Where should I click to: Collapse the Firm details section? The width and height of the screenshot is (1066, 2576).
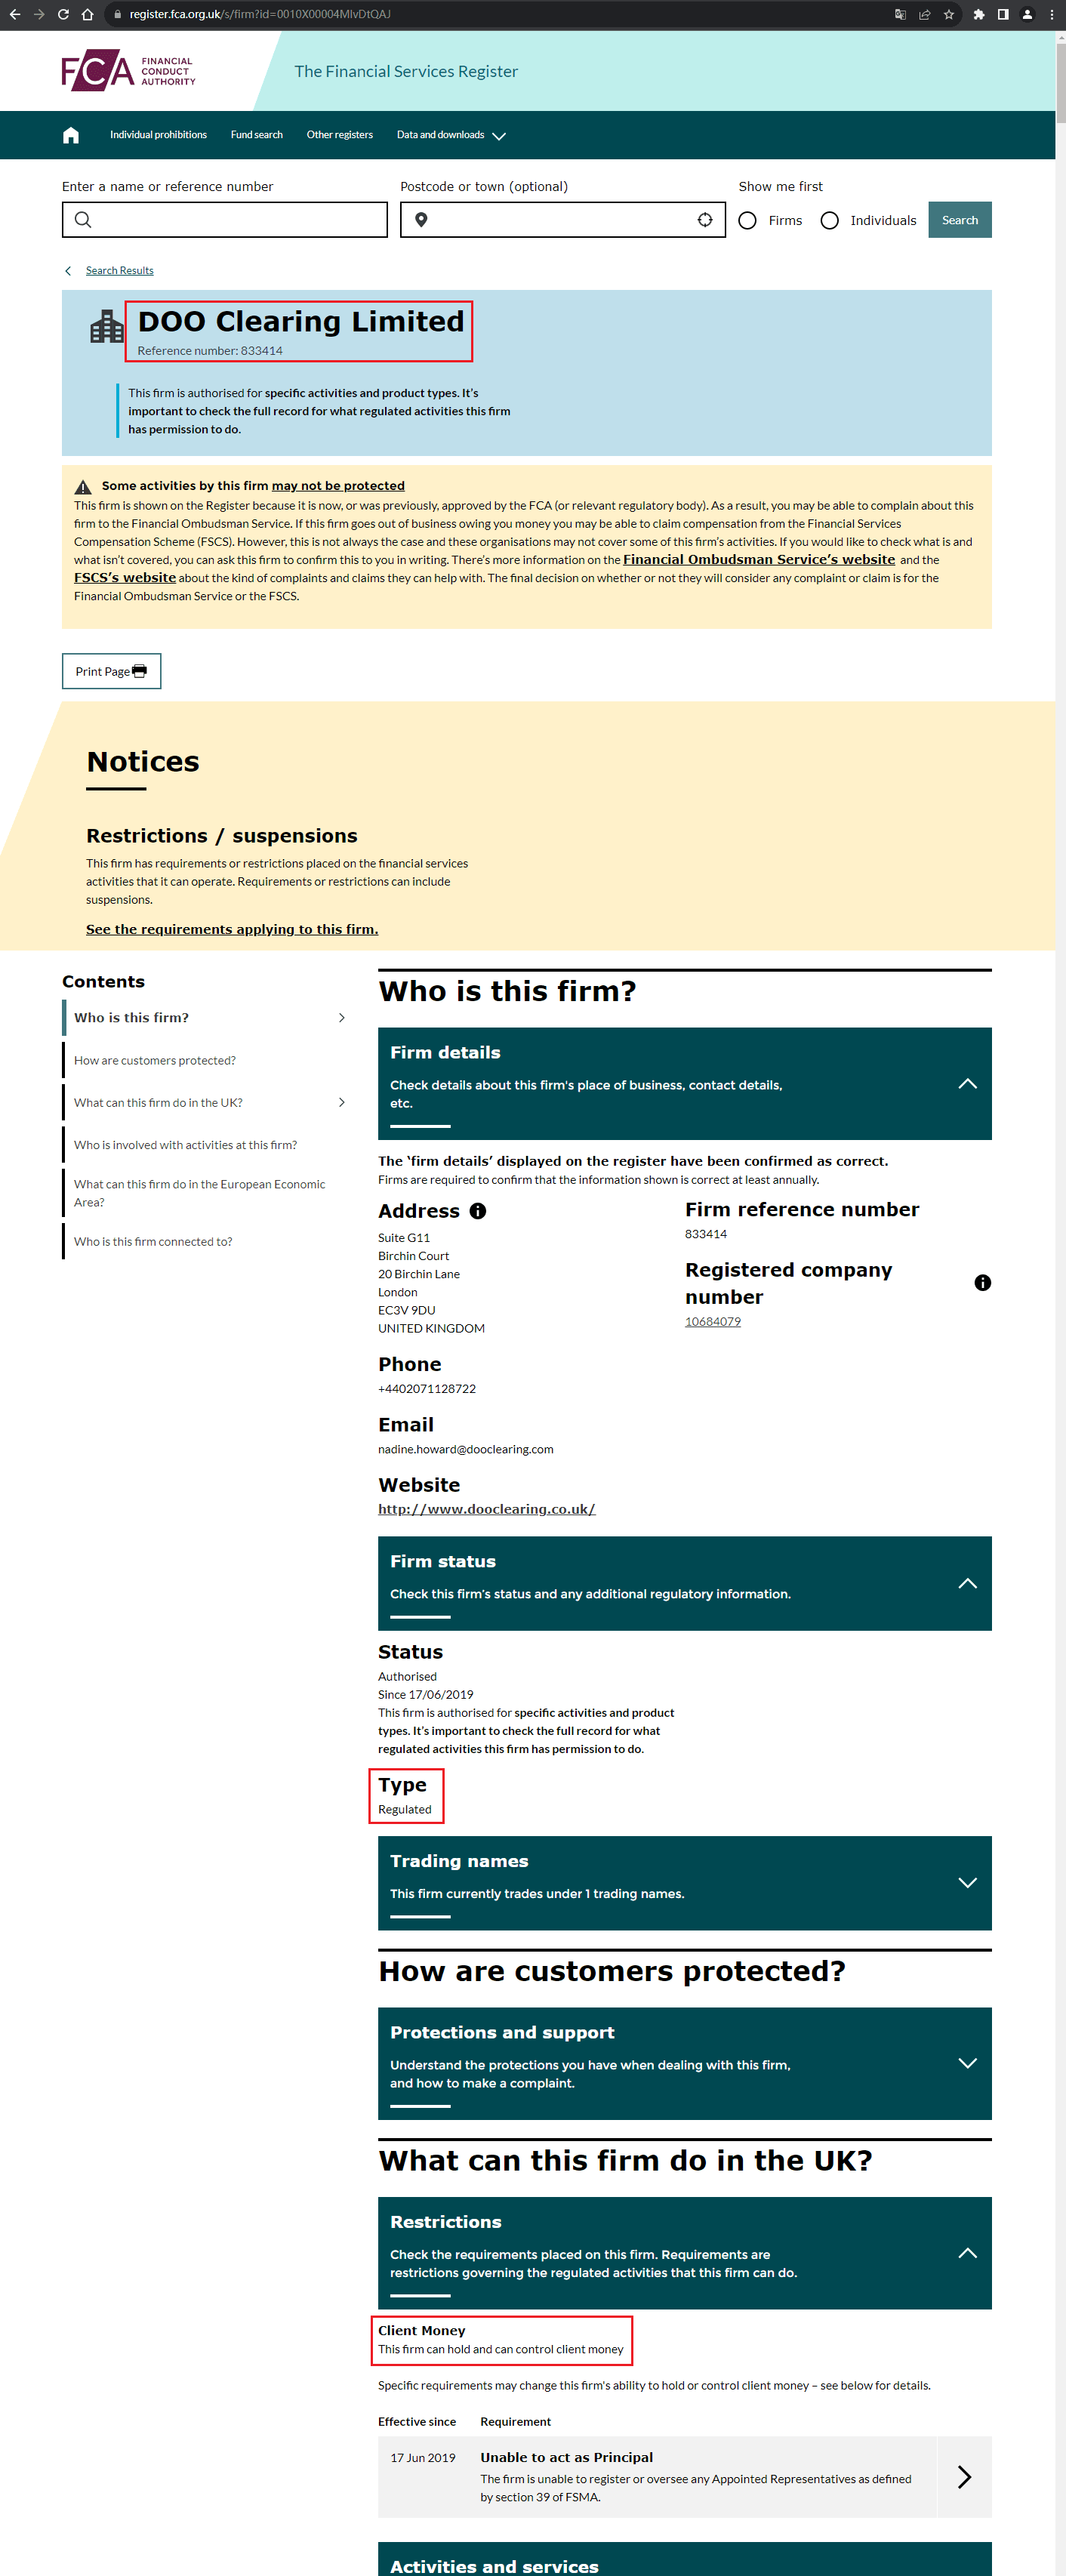point(967,1084)
